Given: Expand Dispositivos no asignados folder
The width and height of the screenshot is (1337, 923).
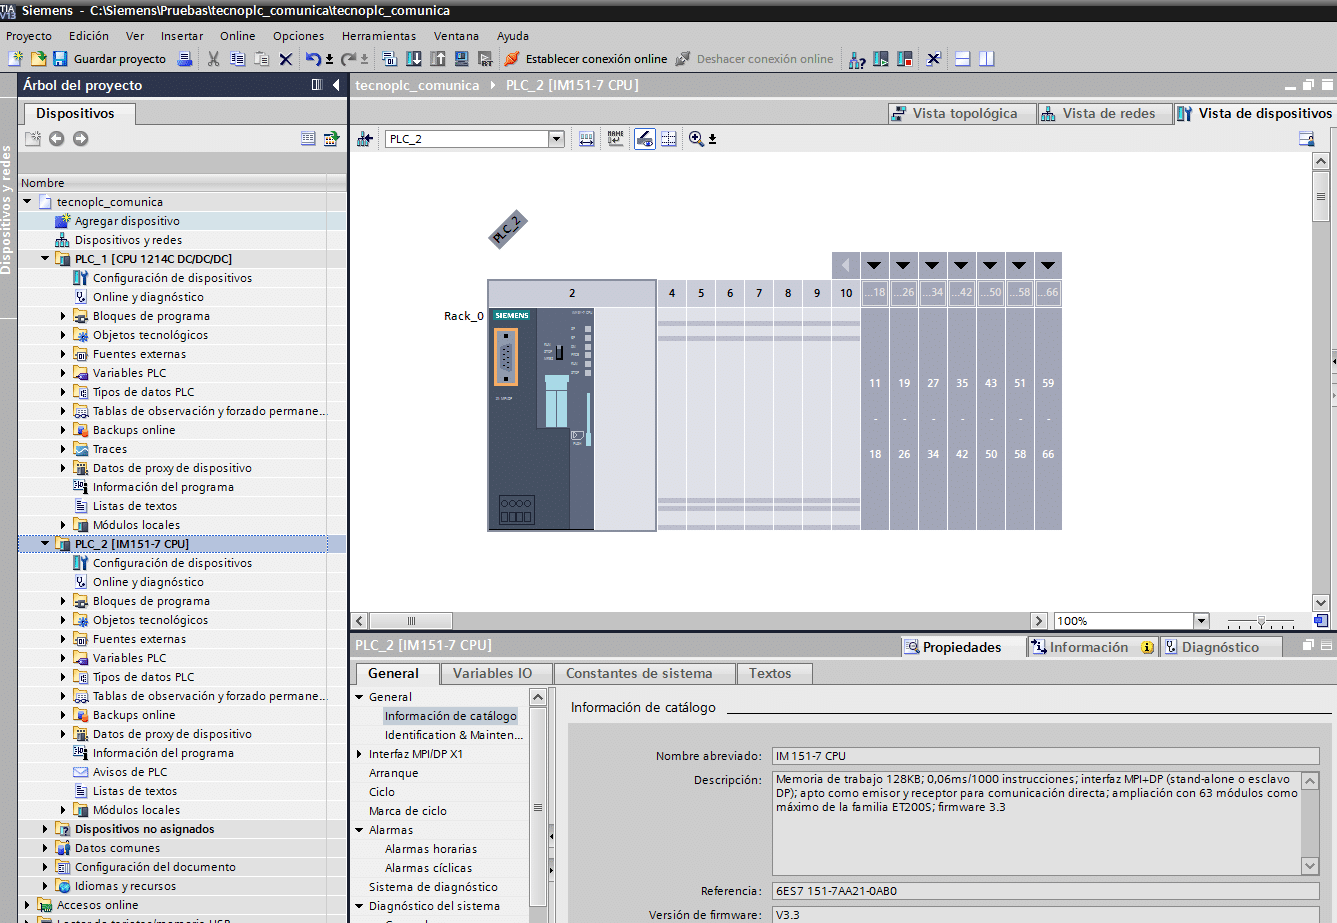Looking at the screenshot, I should click(x=45, y=829).
